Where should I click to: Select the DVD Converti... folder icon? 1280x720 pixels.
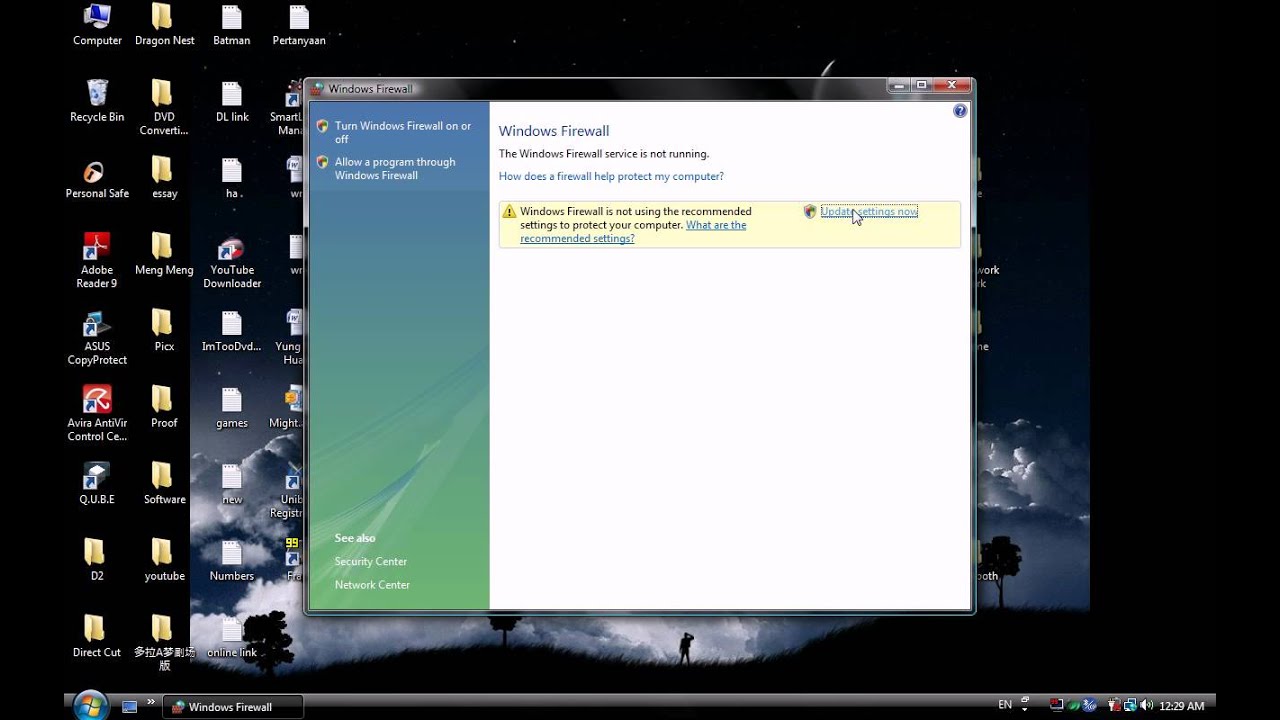(x=164, y=108)
